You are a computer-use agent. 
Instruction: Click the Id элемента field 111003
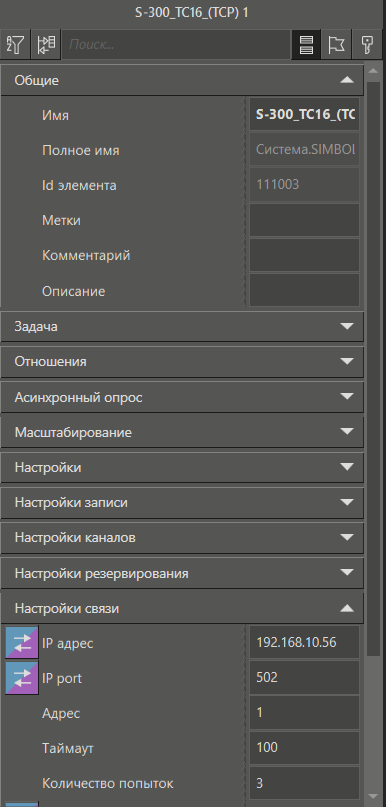[x=304, y=184]
